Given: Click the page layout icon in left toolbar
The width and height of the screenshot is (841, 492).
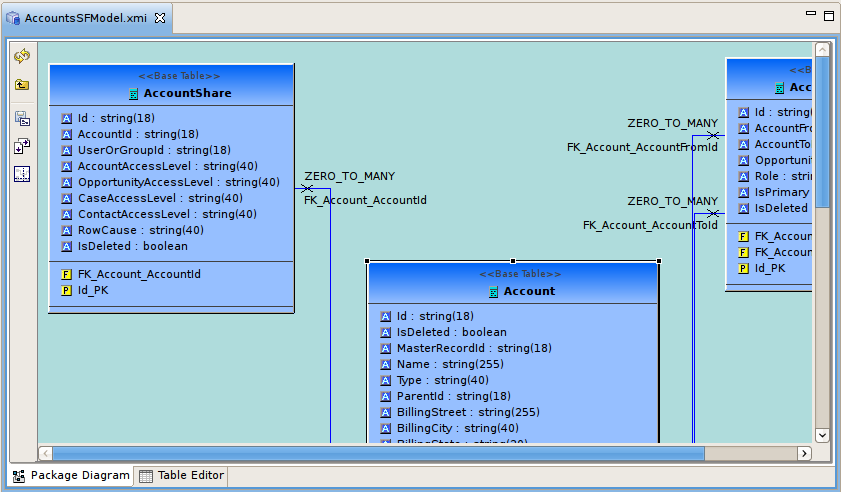Looking at the screenshot, I should pyautogui.click(x=22, y=146).
